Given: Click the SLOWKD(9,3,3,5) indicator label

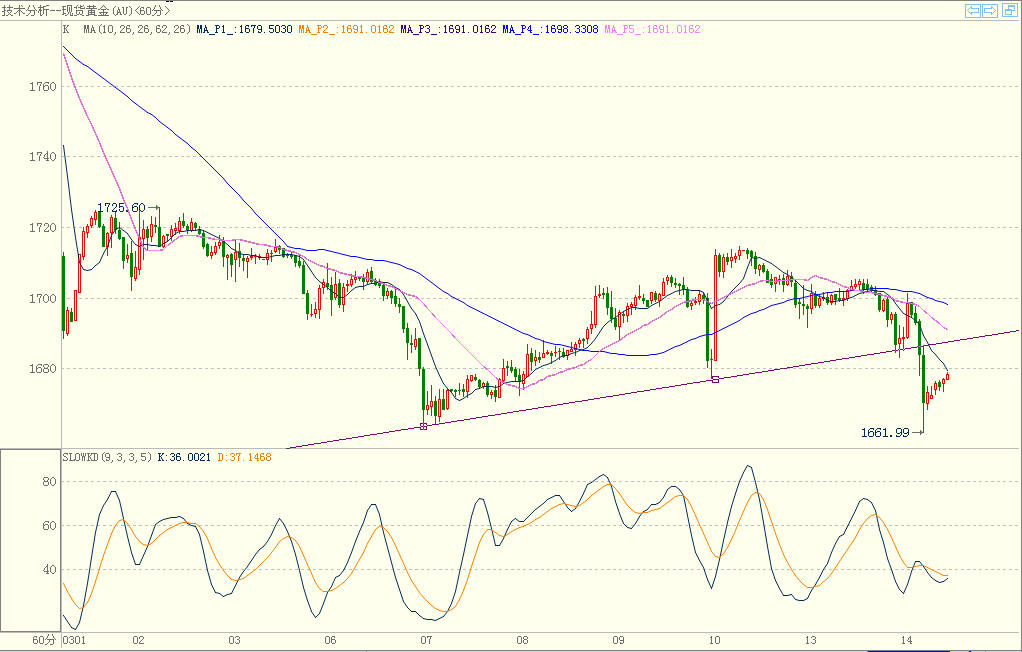Looking at the screenshot, I should coord(108,458).
